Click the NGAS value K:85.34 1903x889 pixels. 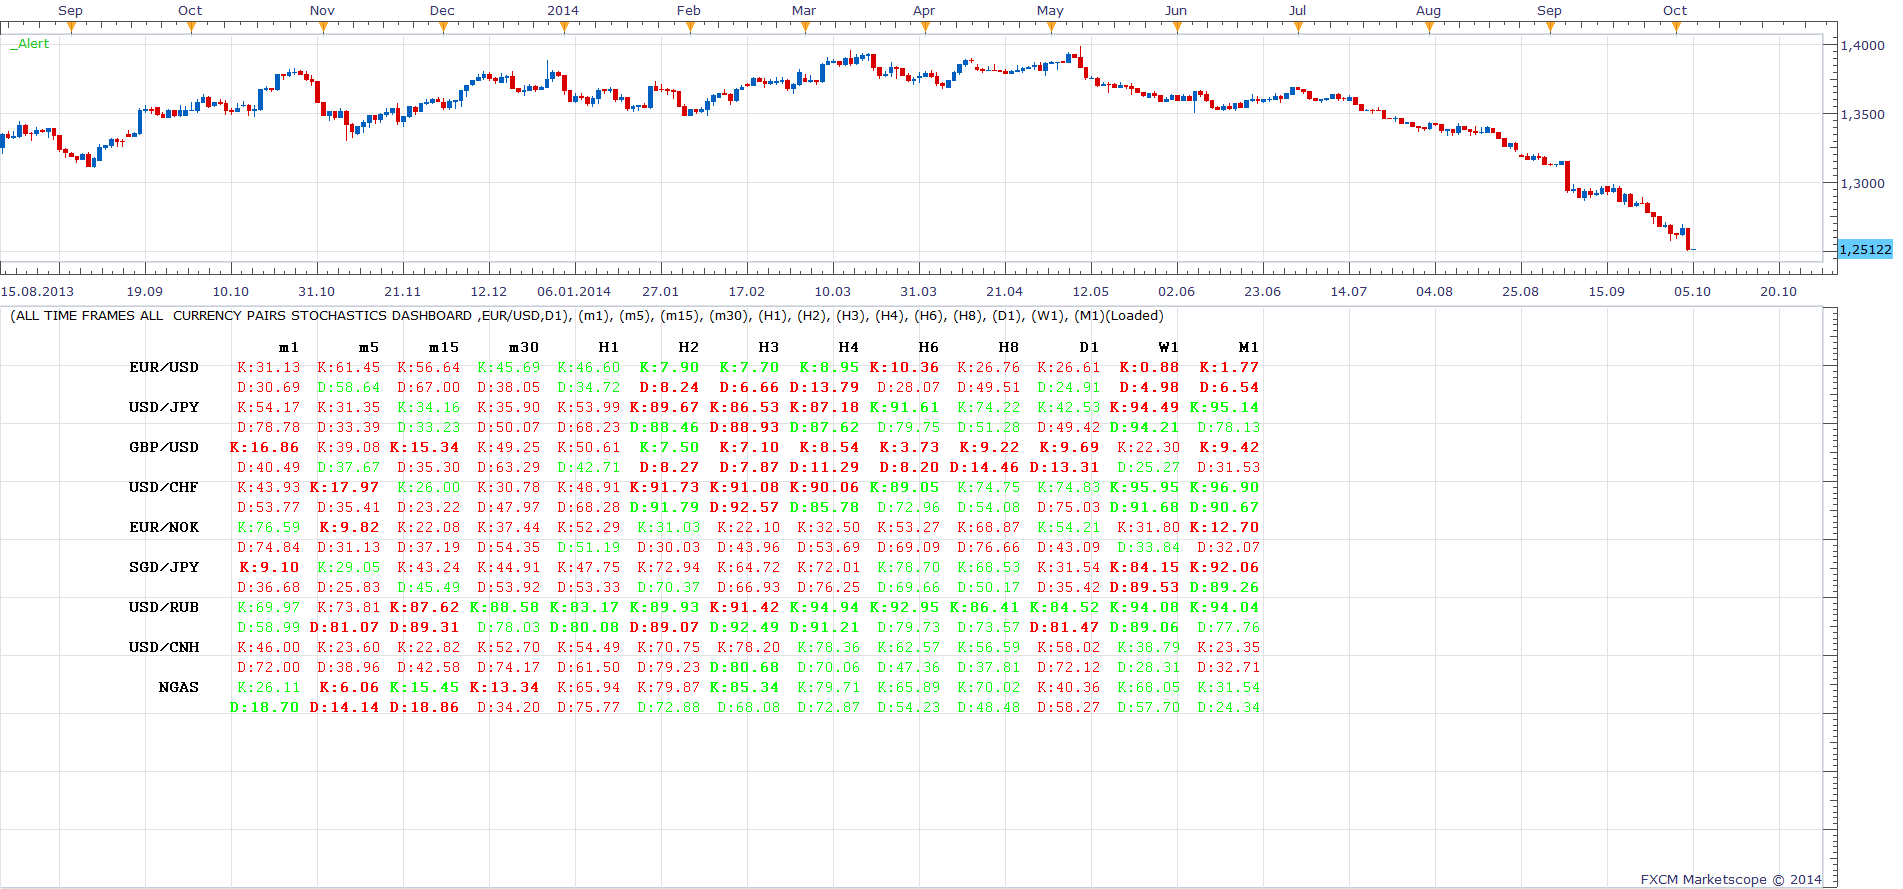(745, 687)
